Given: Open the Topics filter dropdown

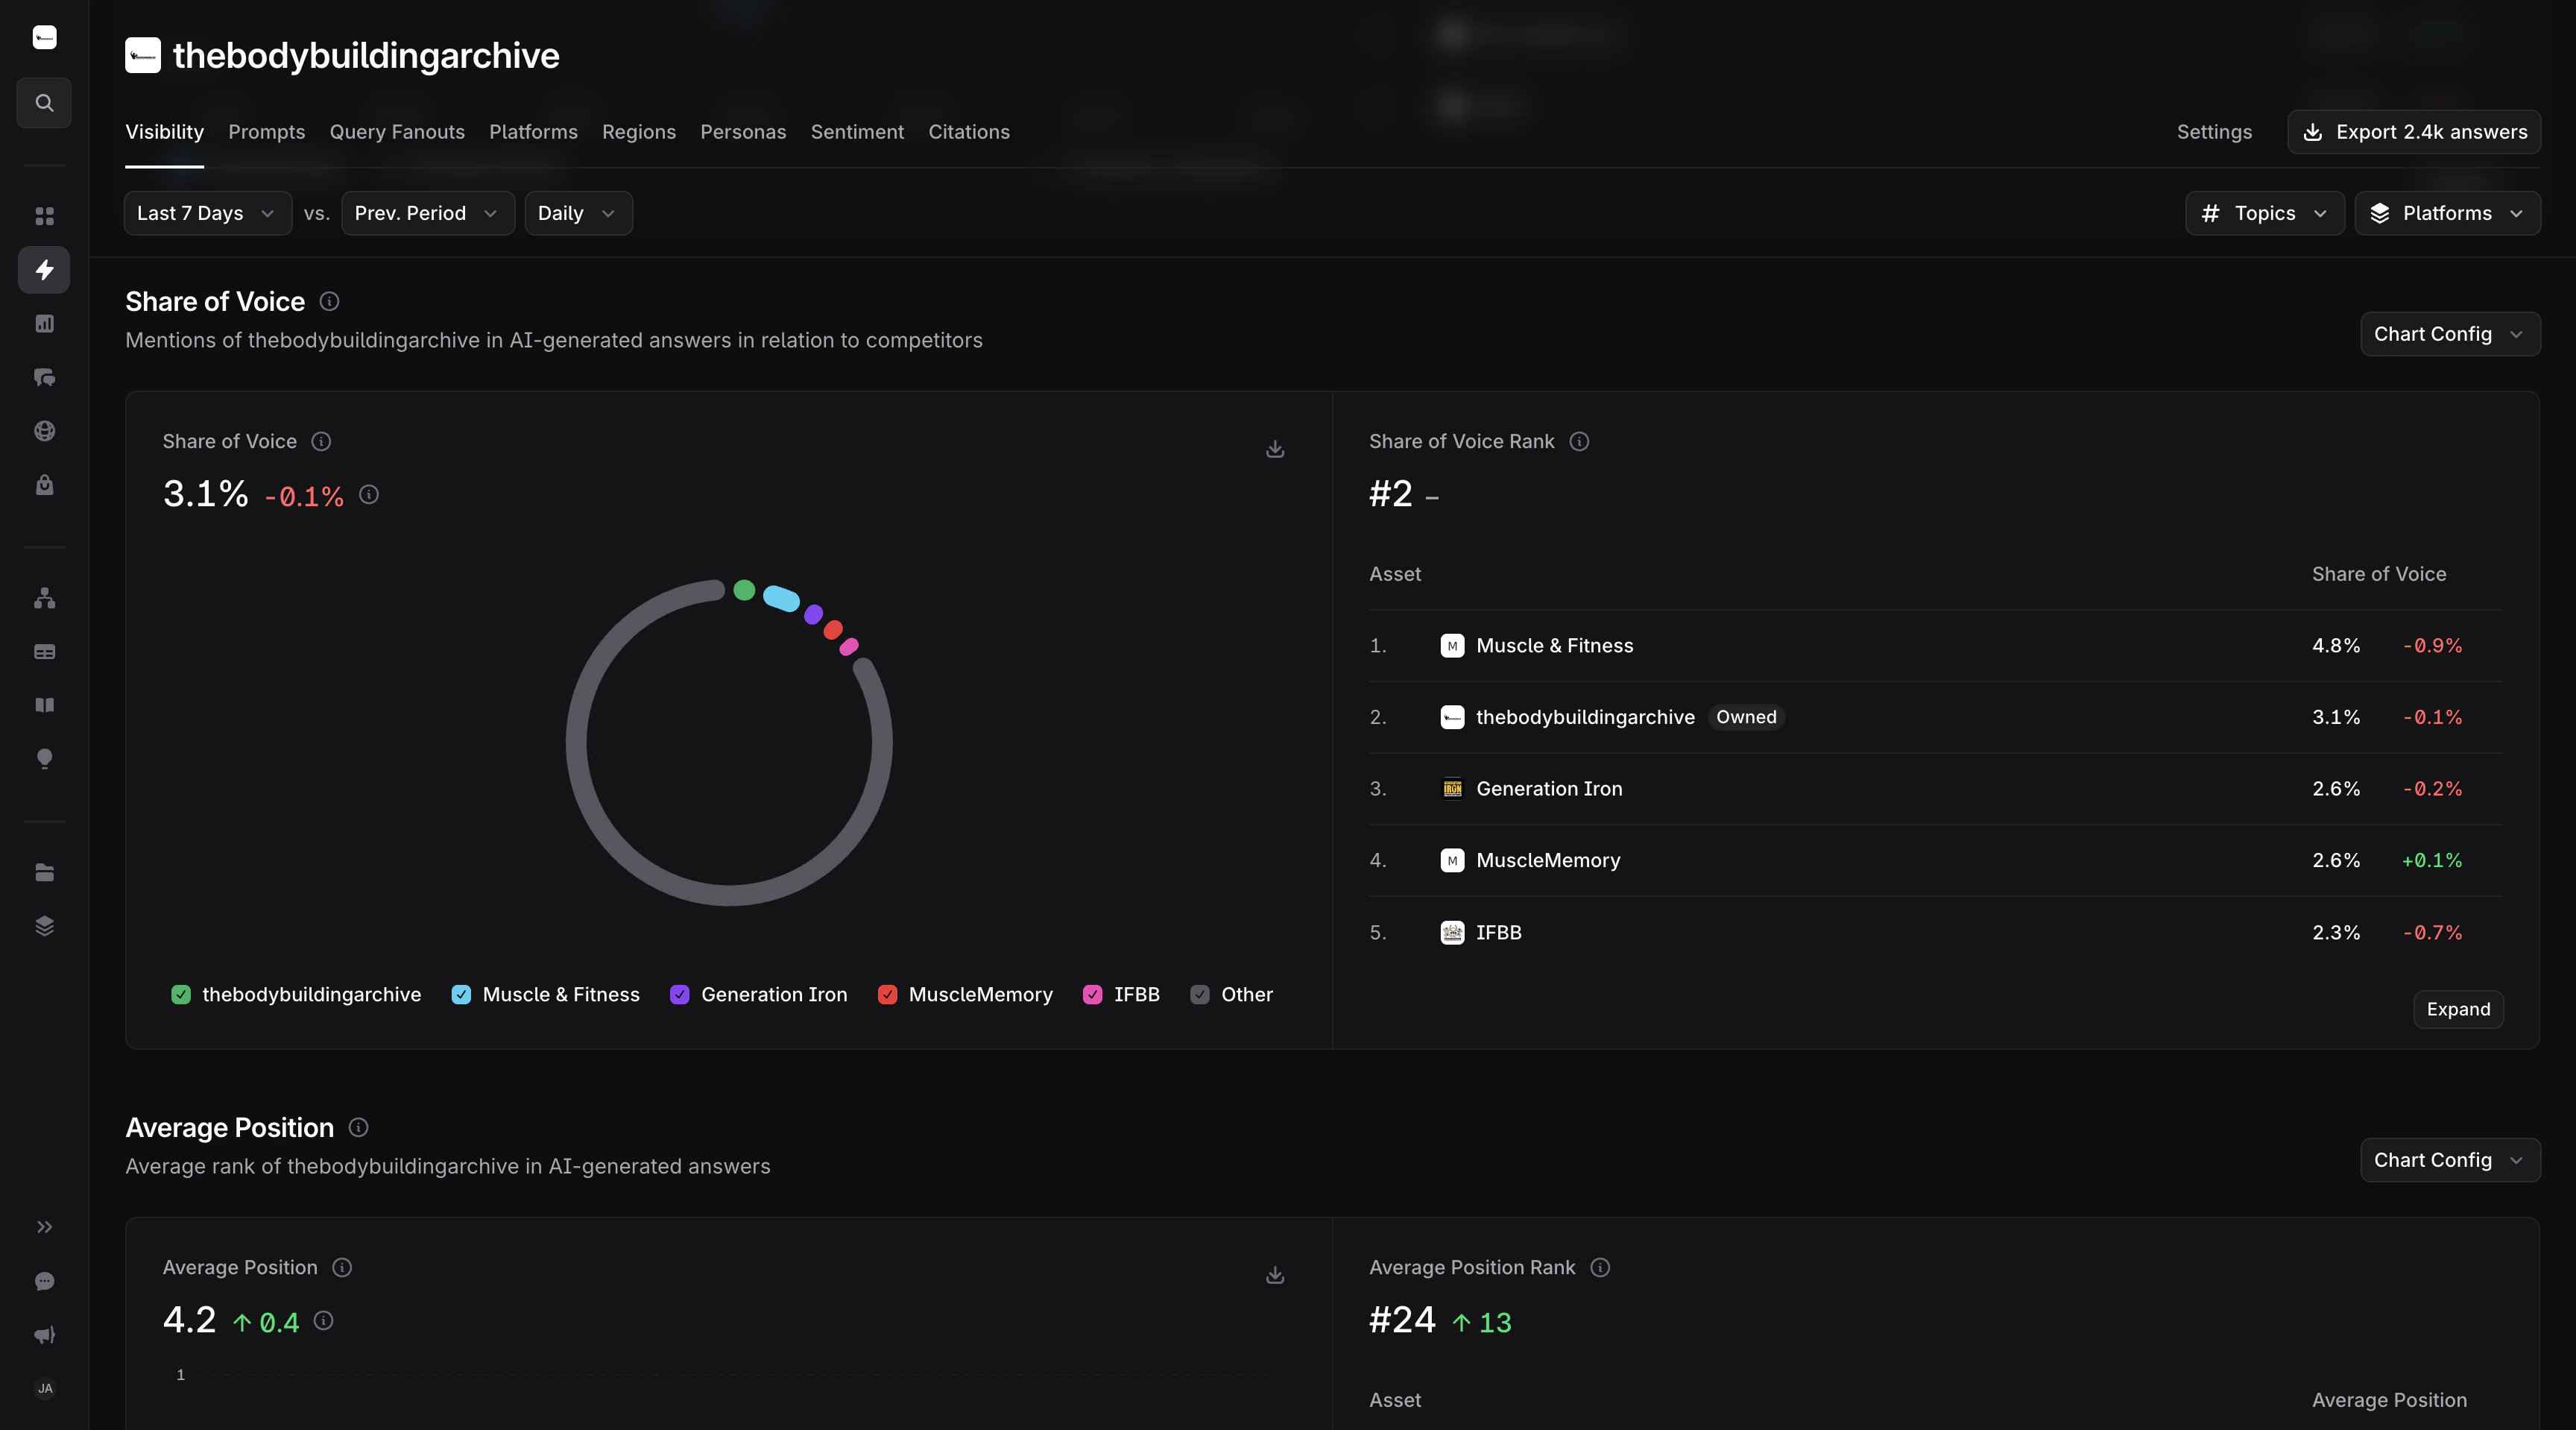Looking at the screenshot, I should tap(2264, 213).
